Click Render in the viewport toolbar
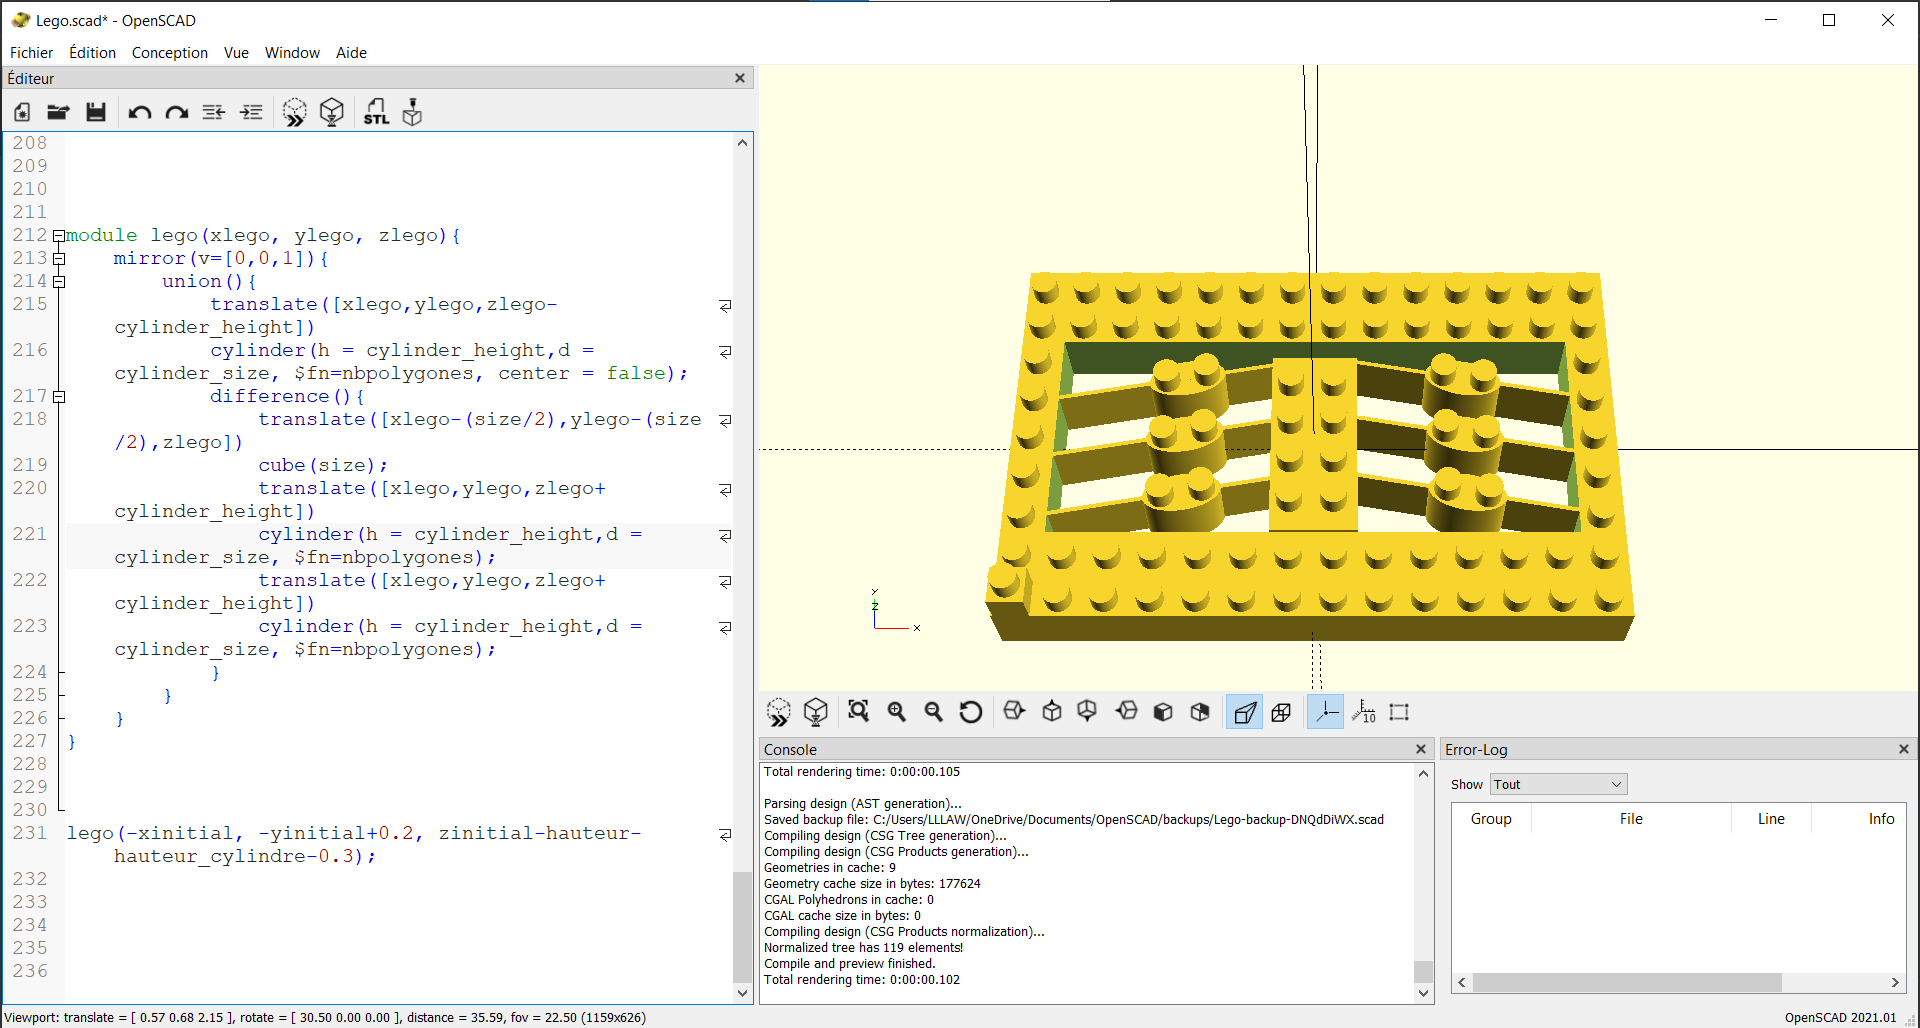 [816, 712]
